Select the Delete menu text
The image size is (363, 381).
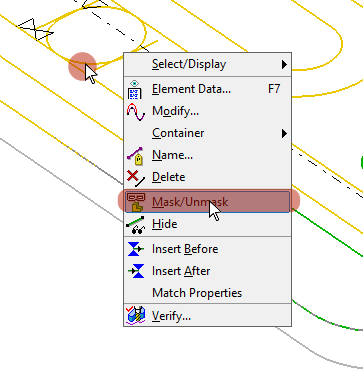pos(168,177)
